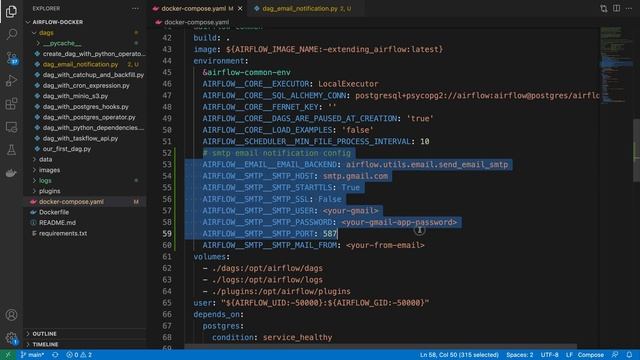Switch to the docker-compose.yaml editor tab
640x360 pixels.
[x=197, y=9]
